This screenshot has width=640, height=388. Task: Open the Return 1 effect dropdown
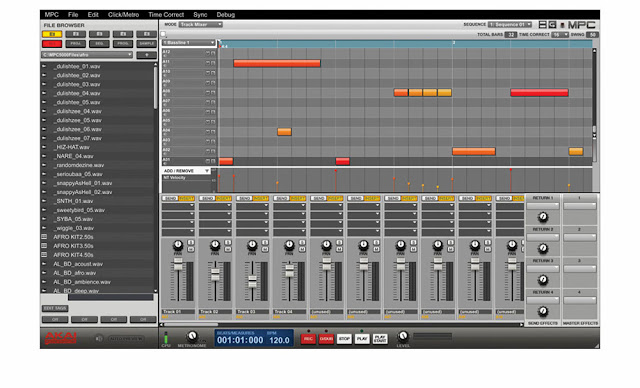click(543, 206)
